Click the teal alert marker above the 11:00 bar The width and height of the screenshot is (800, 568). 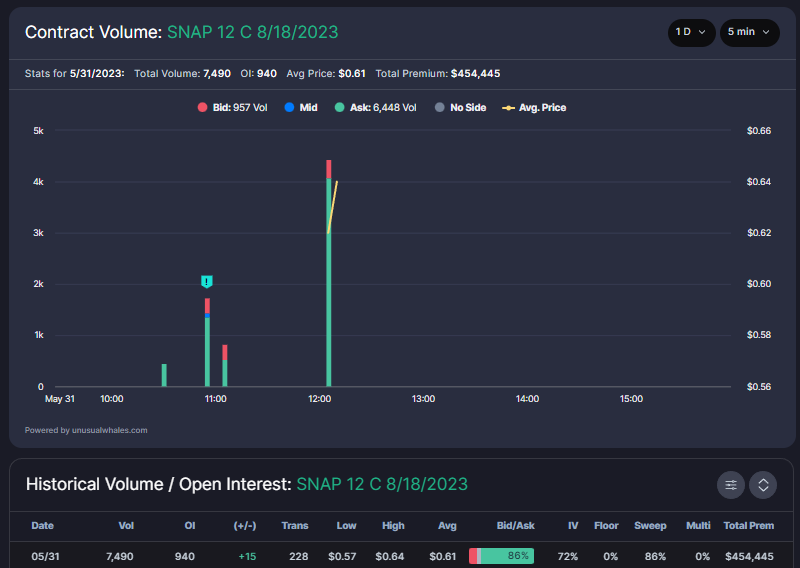point(207,282)
